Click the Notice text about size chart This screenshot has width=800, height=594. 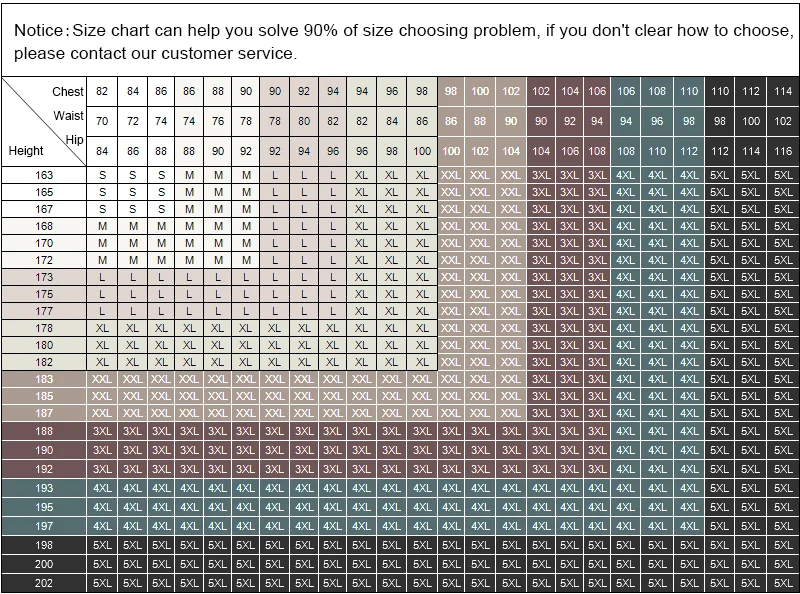pyautogui.click(x=403, y=41)
